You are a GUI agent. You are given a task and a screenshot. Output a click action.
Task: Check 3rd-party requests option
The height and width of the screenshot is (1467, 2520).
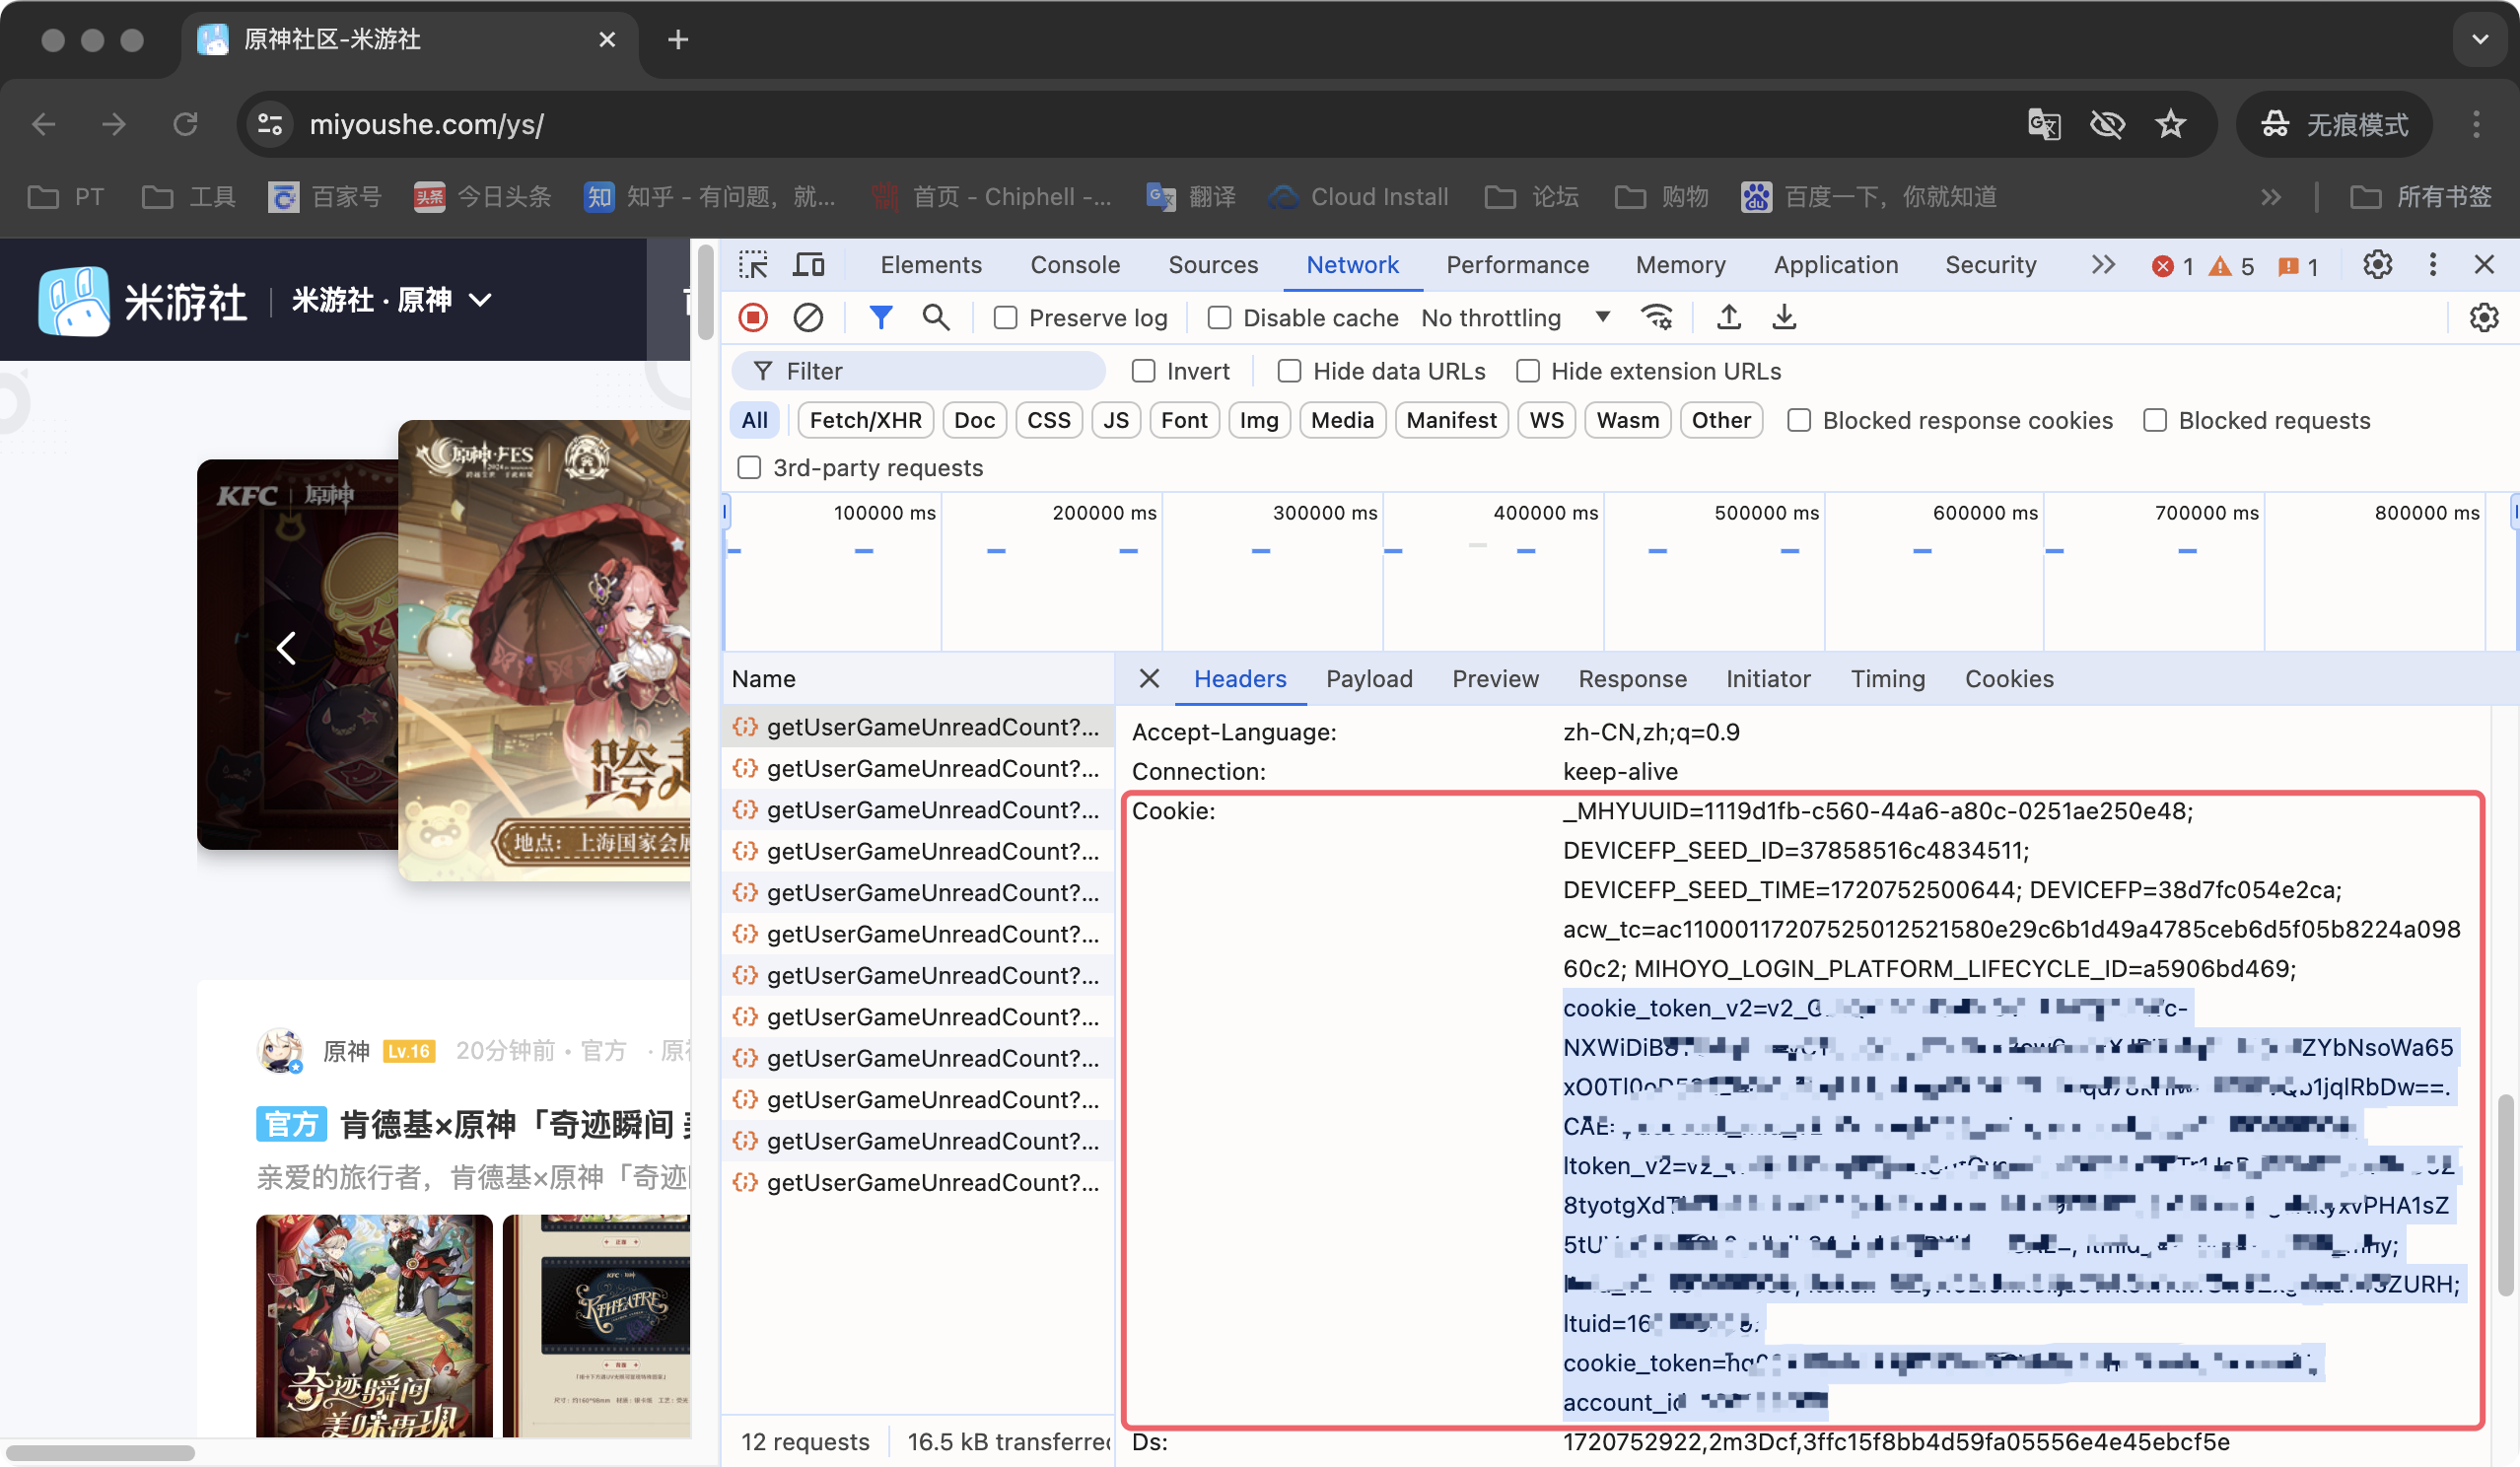pos(749,468)
